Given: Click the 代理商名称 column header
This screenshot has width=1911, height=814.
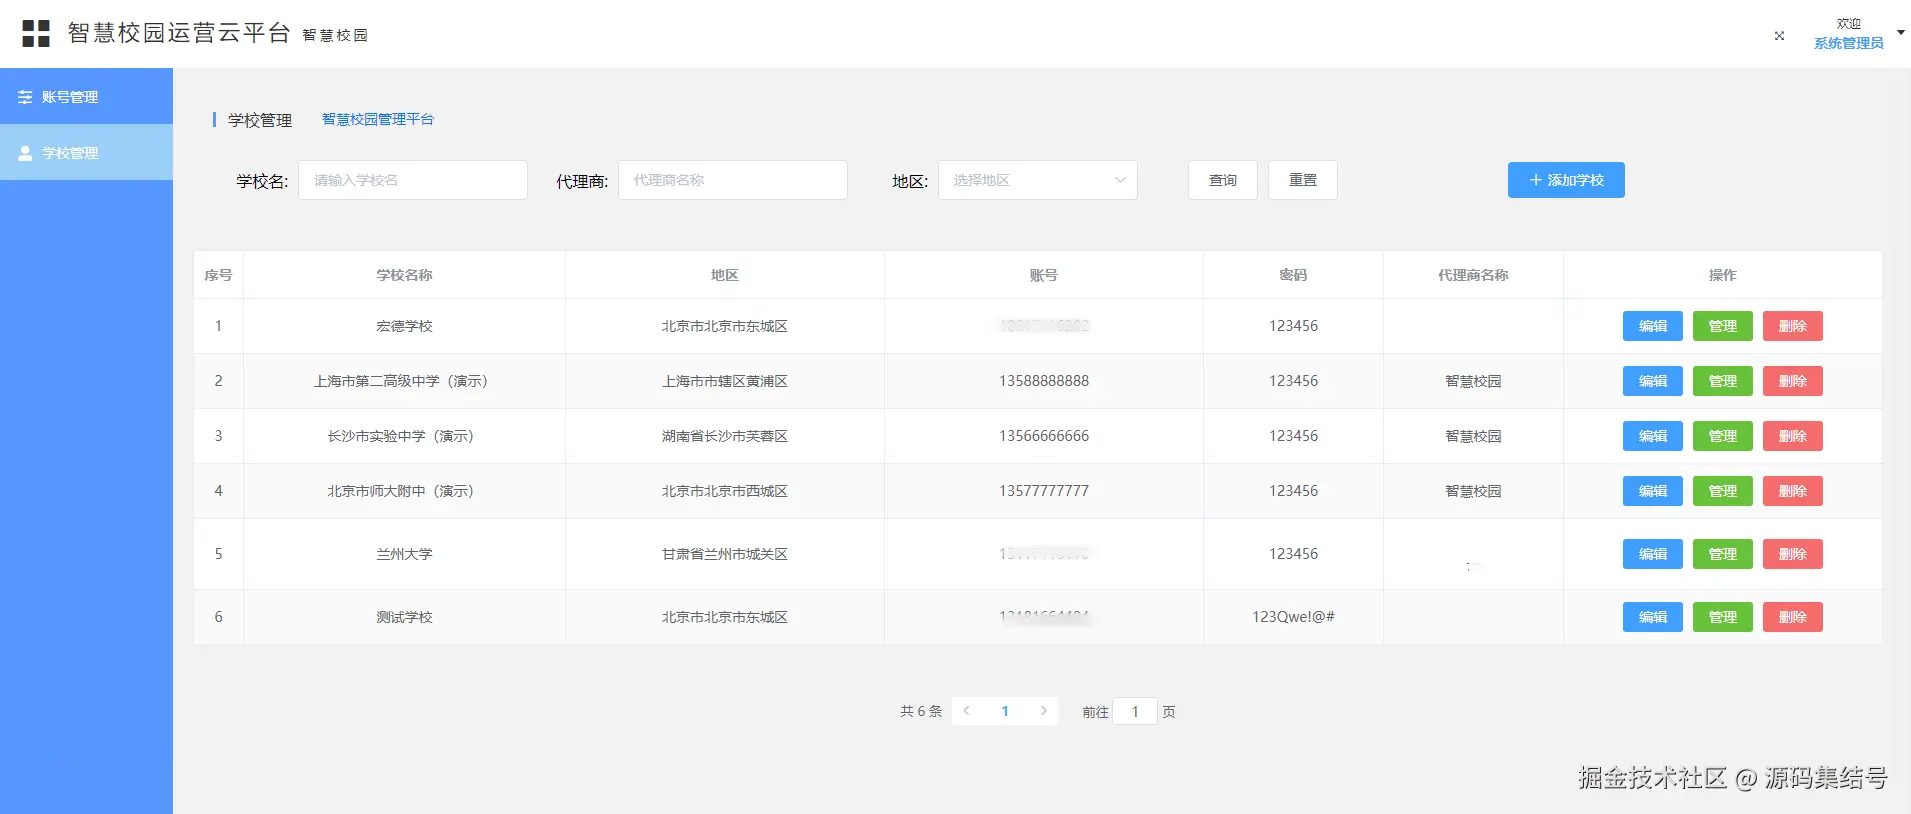Looking at the screenshot, I should [1473, 275].
